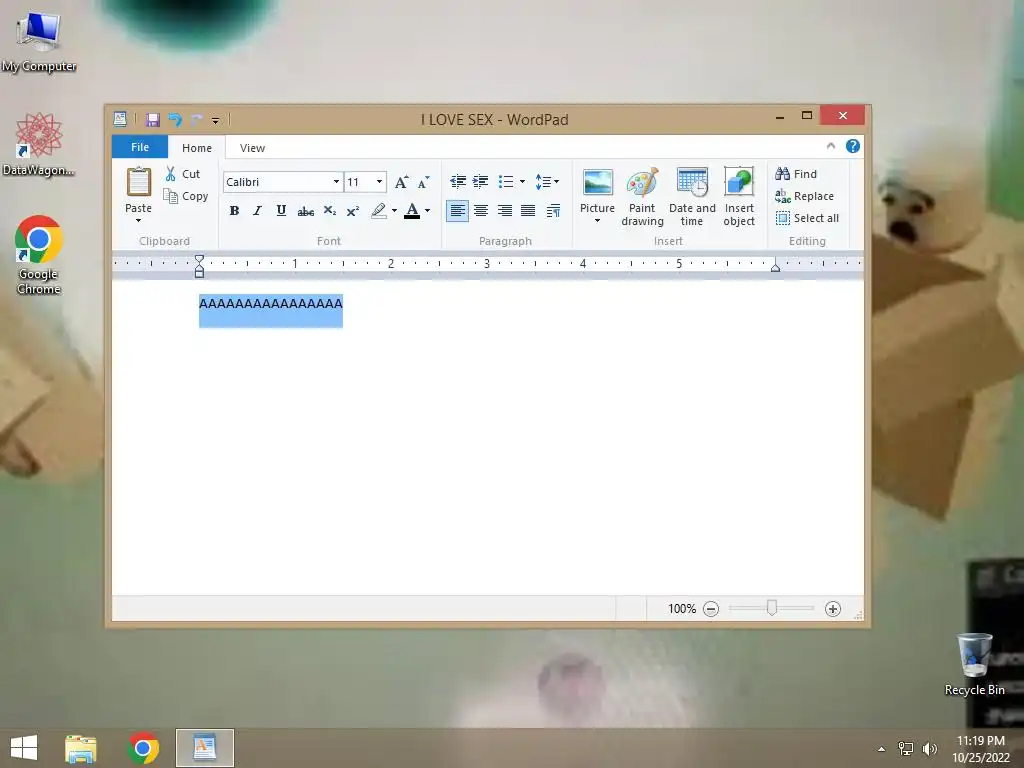Click the right indent ruler marker
The height and width of the screenshot is (768, 1024).
coord(775,266)
